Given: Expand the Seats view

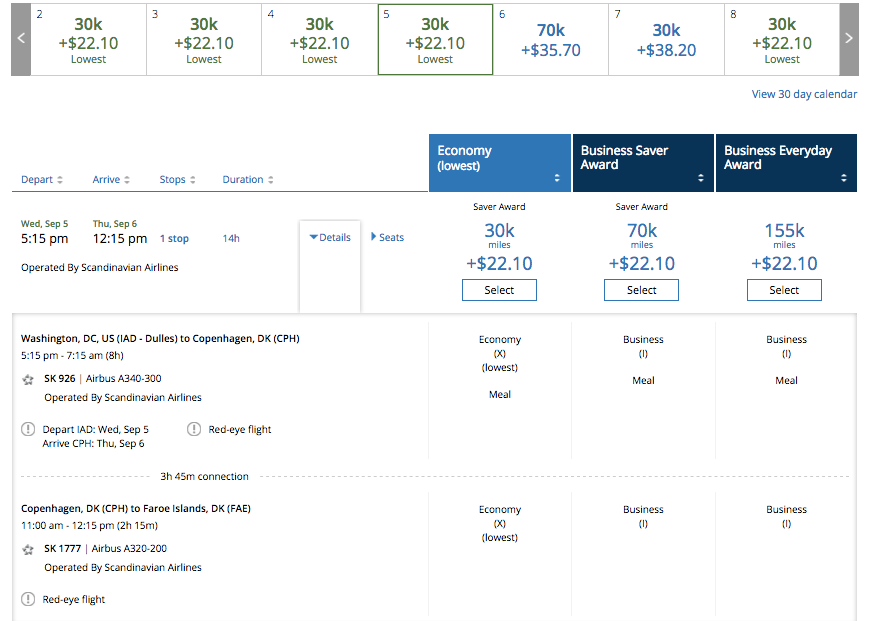Looking at the screenshot, I should (x=388, y=238).
